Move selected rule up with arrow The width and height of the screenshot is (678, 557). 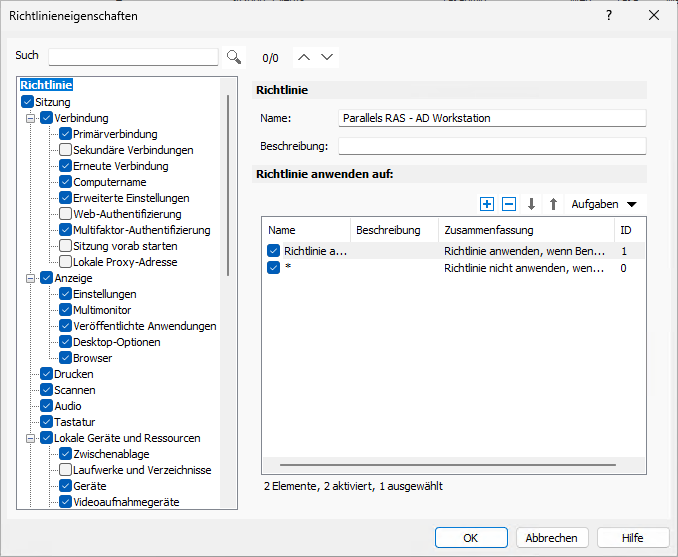point(553,204)
